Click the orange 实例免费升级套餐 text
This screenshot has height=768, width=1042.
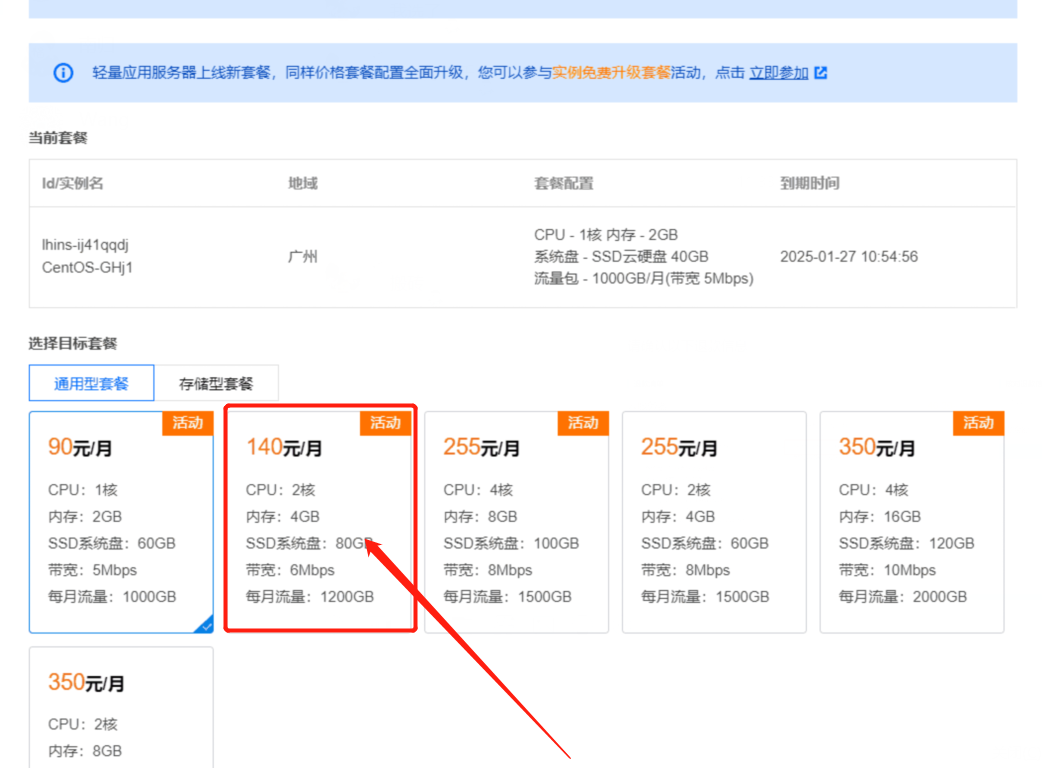point(611,72)
